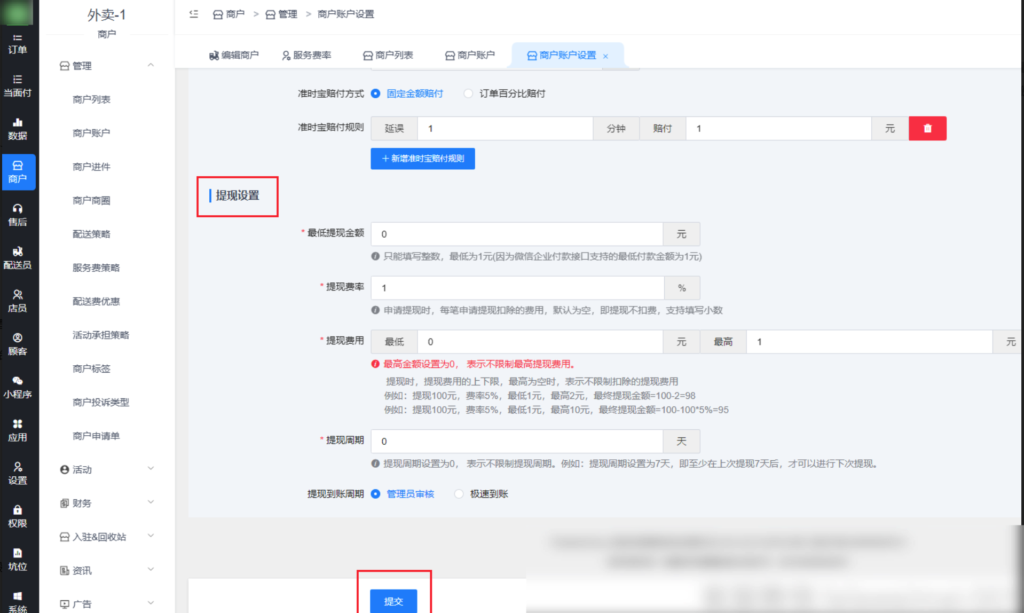Click the 小程序 mini-program icon
The width and height of the screenshot is (1024, 613).
(x=18, y=386)
